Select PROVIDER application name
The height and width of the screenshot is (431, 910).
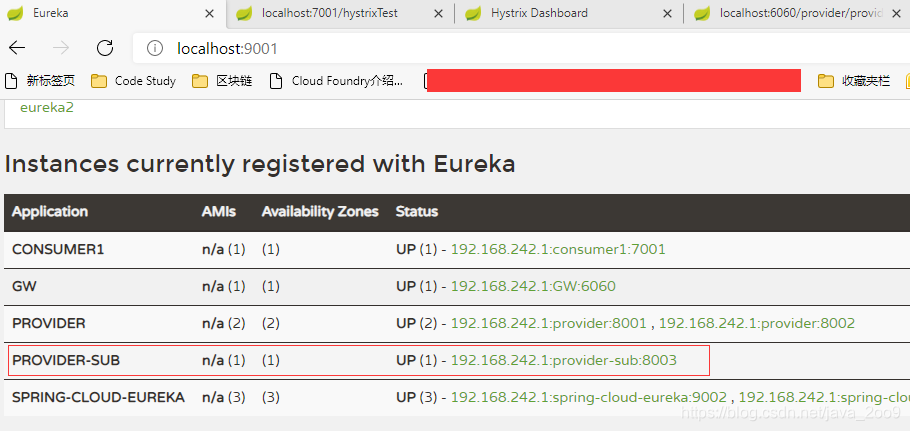pyautogui.click(x=49, y=323)
